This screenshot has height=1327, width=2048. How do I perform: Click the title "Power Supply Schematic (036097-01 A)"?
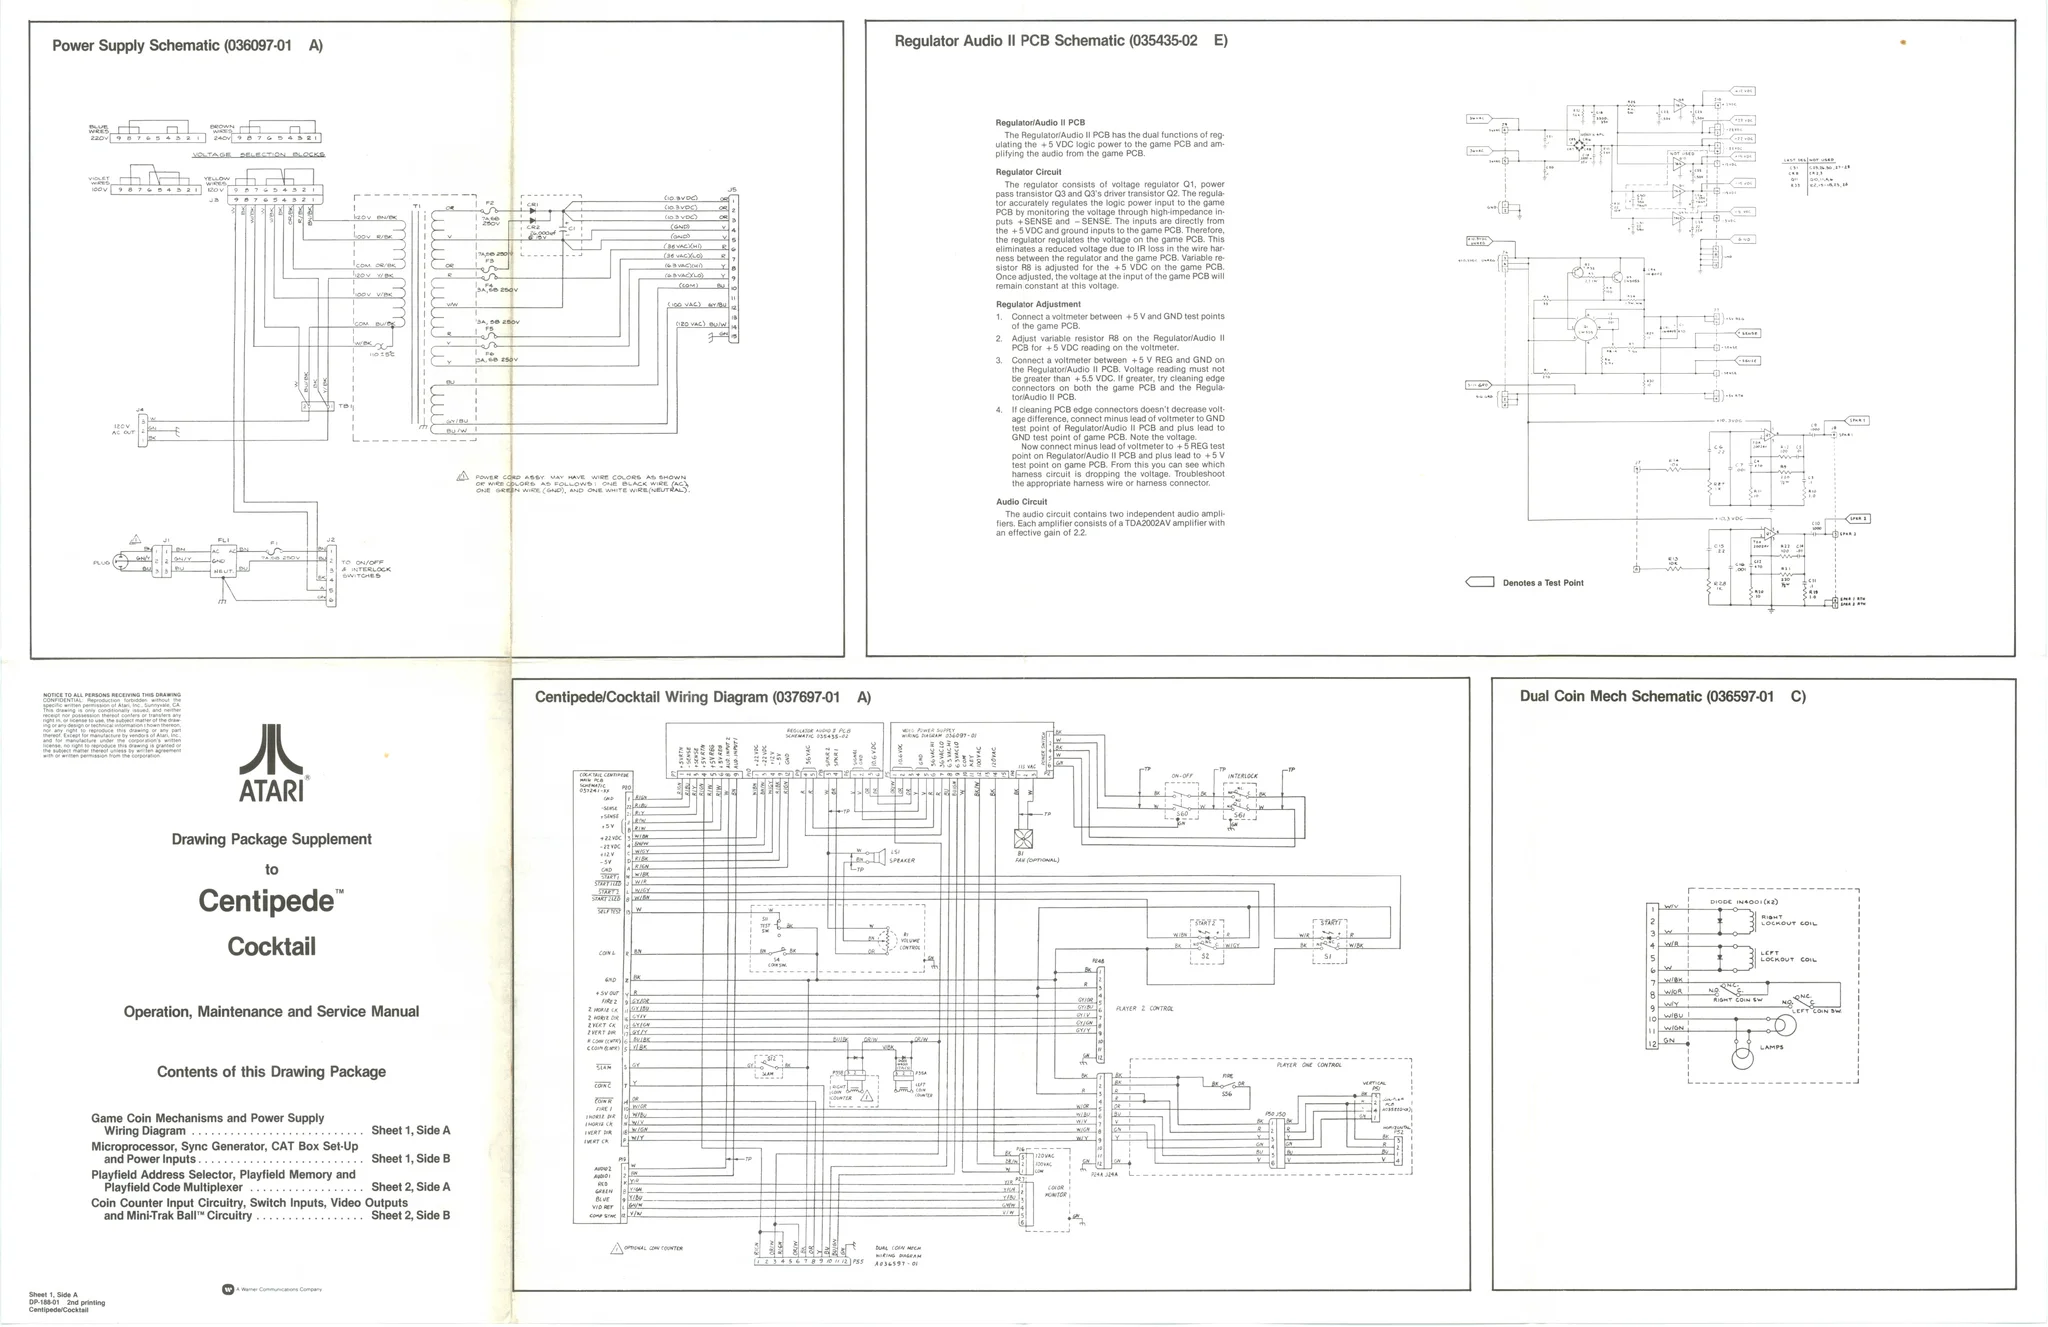click(x=187, y=45)
